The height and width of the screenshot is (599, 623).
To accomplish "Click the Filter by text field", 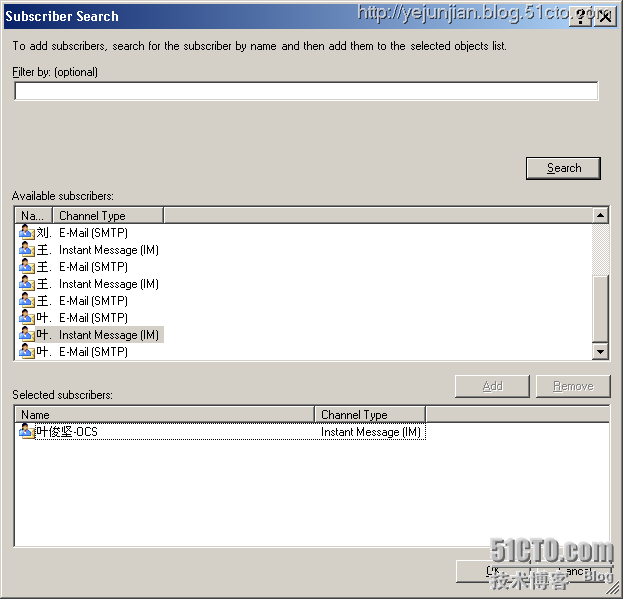I will pos(306,91).
